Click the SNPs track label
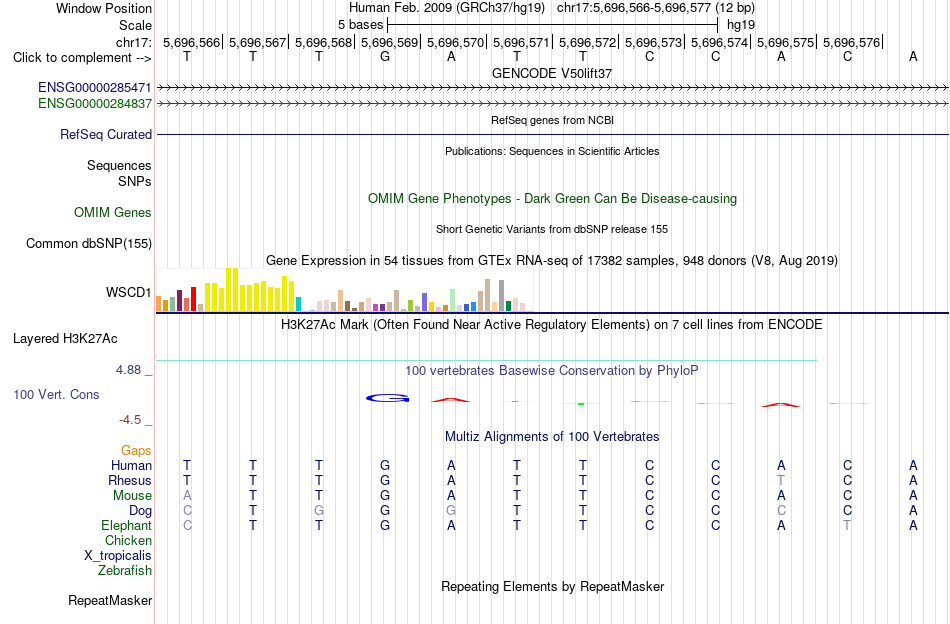950x624 pixels. [135, 181]
